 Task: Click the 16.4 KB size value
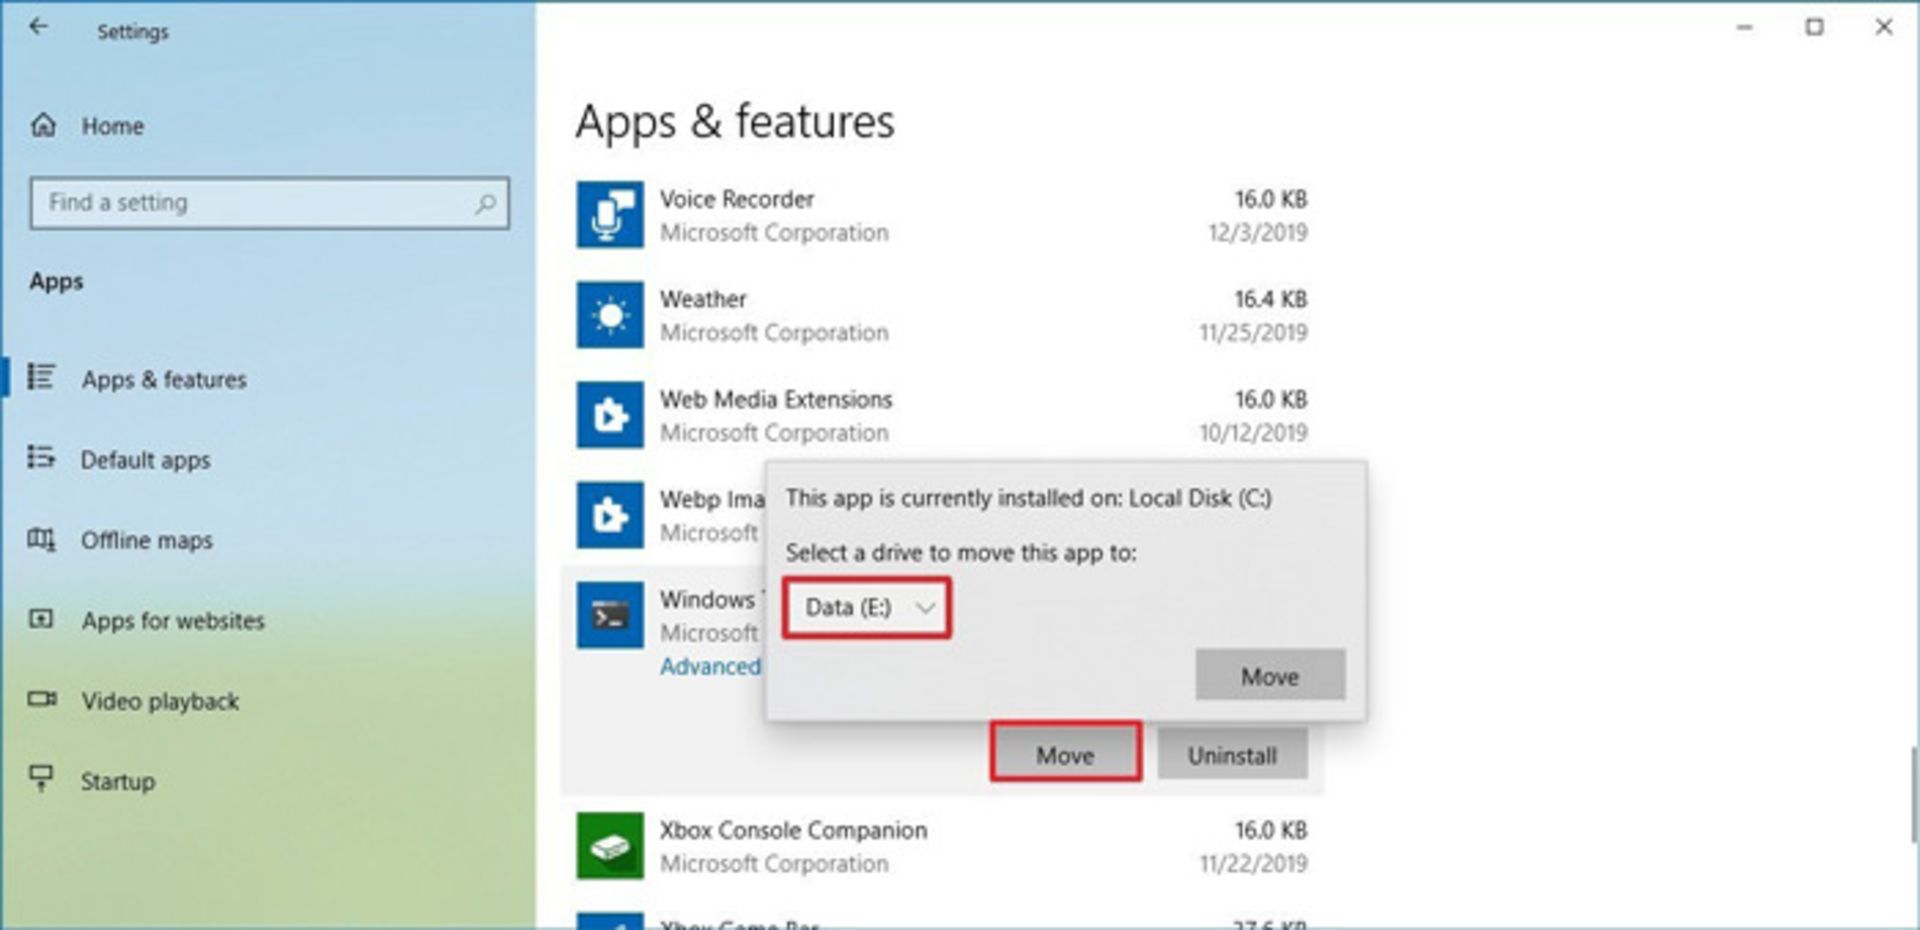pyautogui.click(x=1270, y=299)
